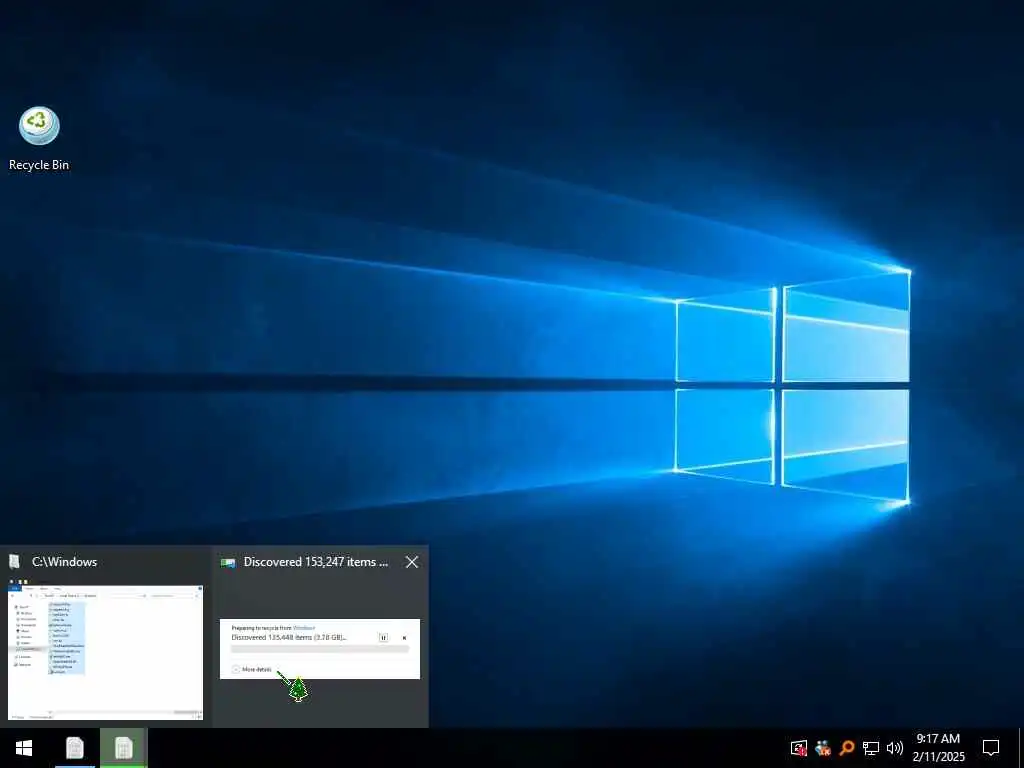1024x768 pixels.
Task: Click the Show desktop sliver
Action: (x=1021, y=748)
